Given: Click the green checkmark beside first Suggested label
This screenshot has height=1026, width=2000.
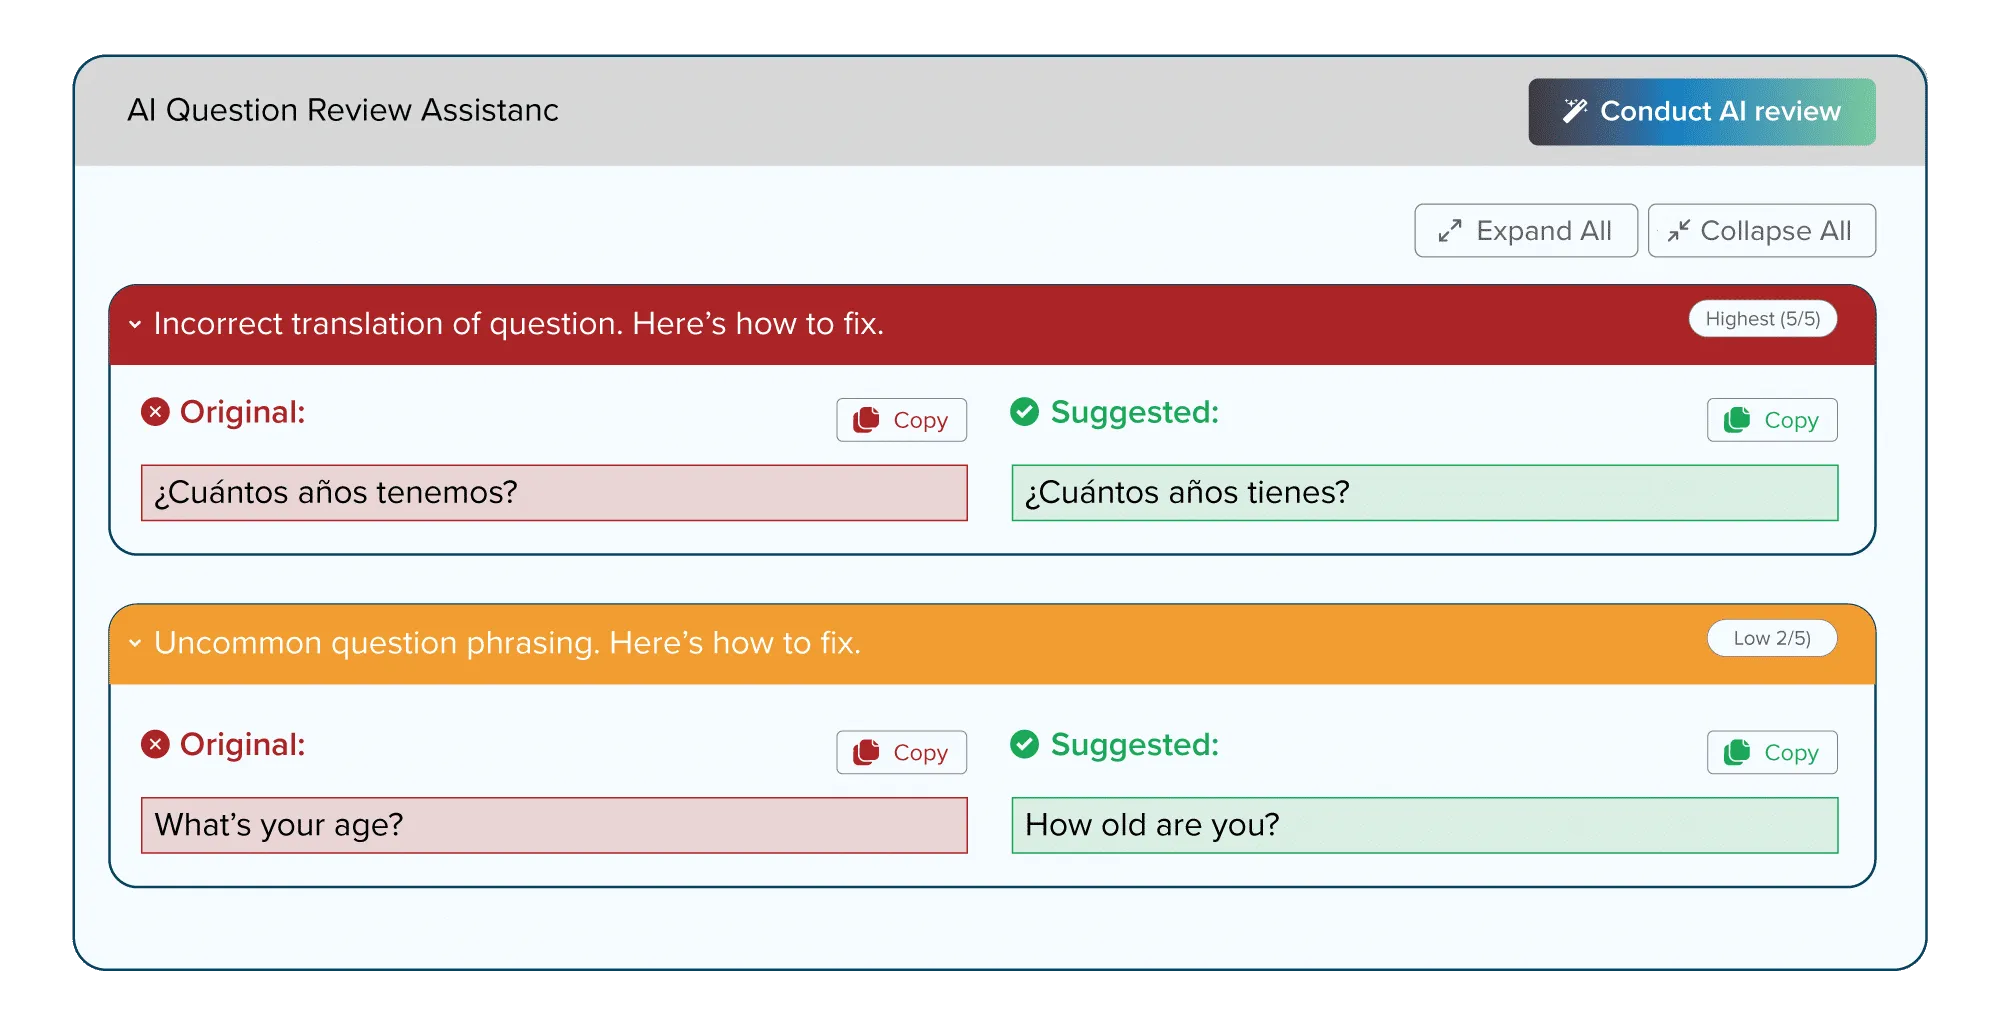Looking at the screenshot, I should pos(1023,410).
